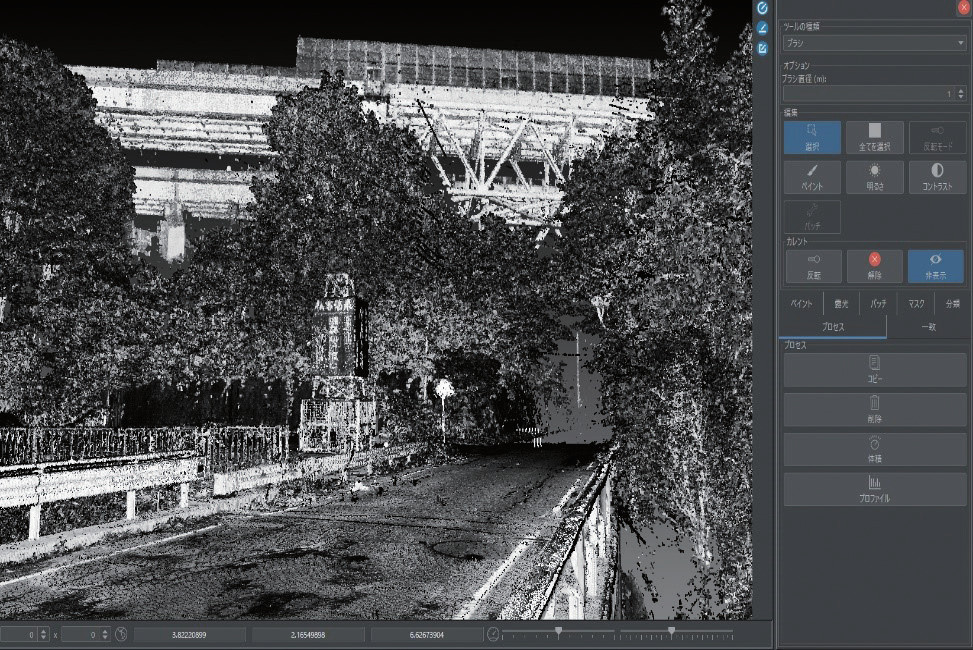The height and width of the screenshot is (650, 973).
Task: Click the ブラシ直径 stepper up arrow
Action: pyautogui.click(x=961, y=91)
